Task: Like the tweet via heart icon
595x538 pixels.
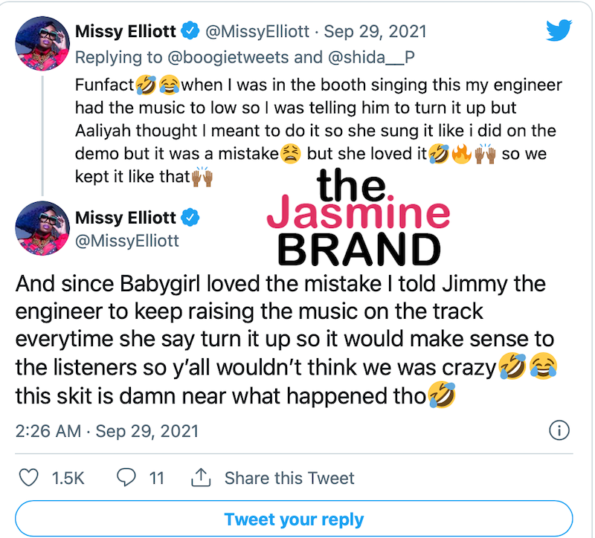Action: pos(29,477)
